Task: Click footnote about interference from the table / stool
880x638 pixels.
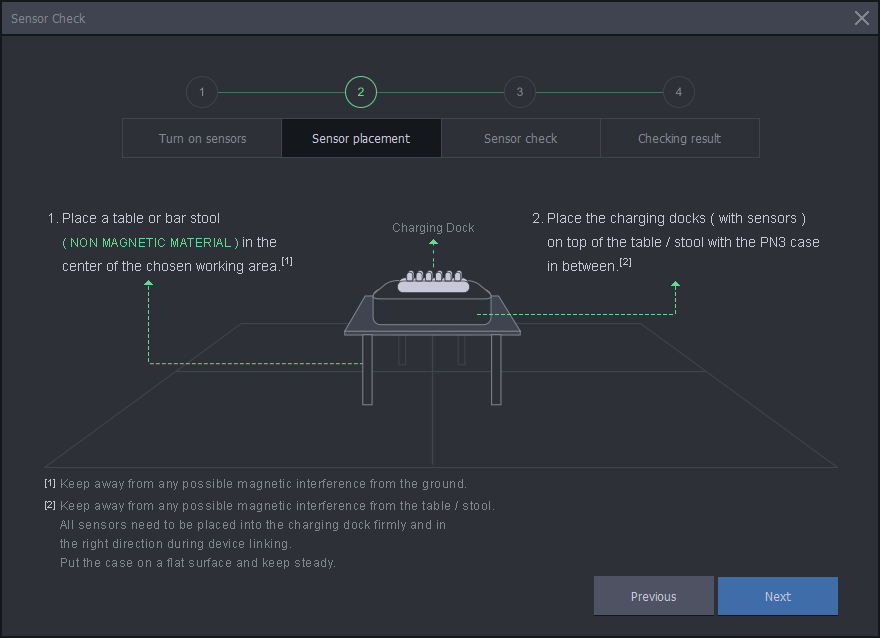Action: click(x=277, y=506)
